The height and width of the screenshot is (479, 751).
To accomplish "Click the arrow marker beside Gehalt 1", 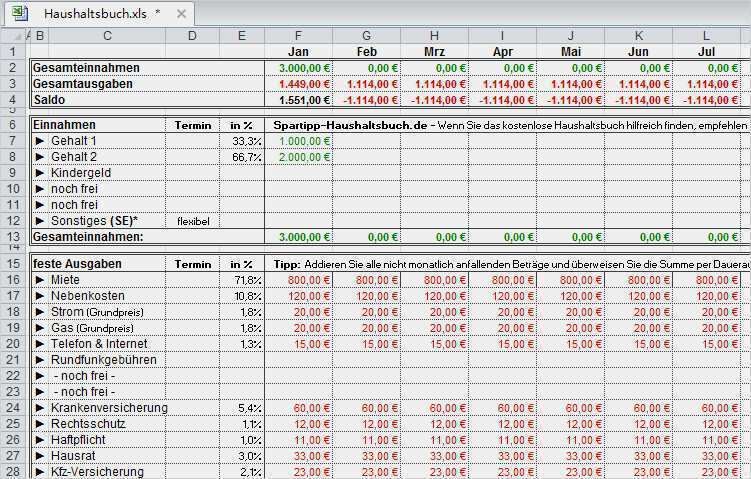I will point(40,141).
